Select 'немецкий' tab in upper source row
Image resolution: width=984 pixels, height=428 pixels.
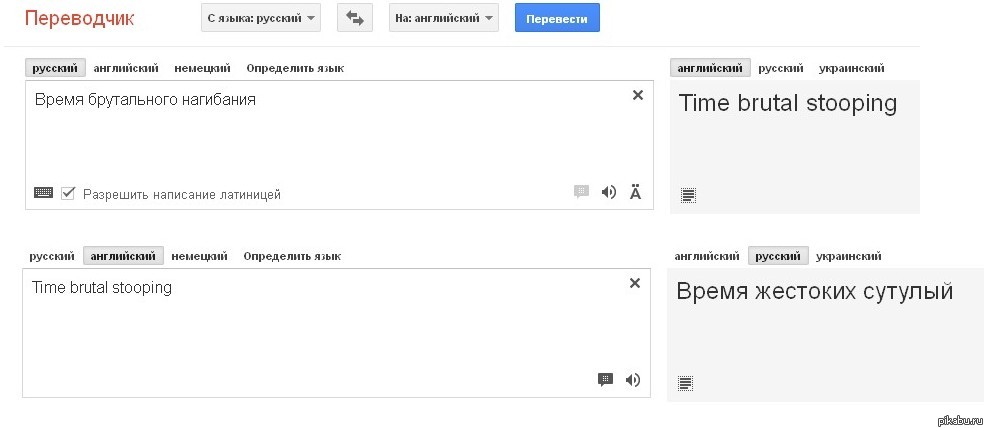point(202,68)
